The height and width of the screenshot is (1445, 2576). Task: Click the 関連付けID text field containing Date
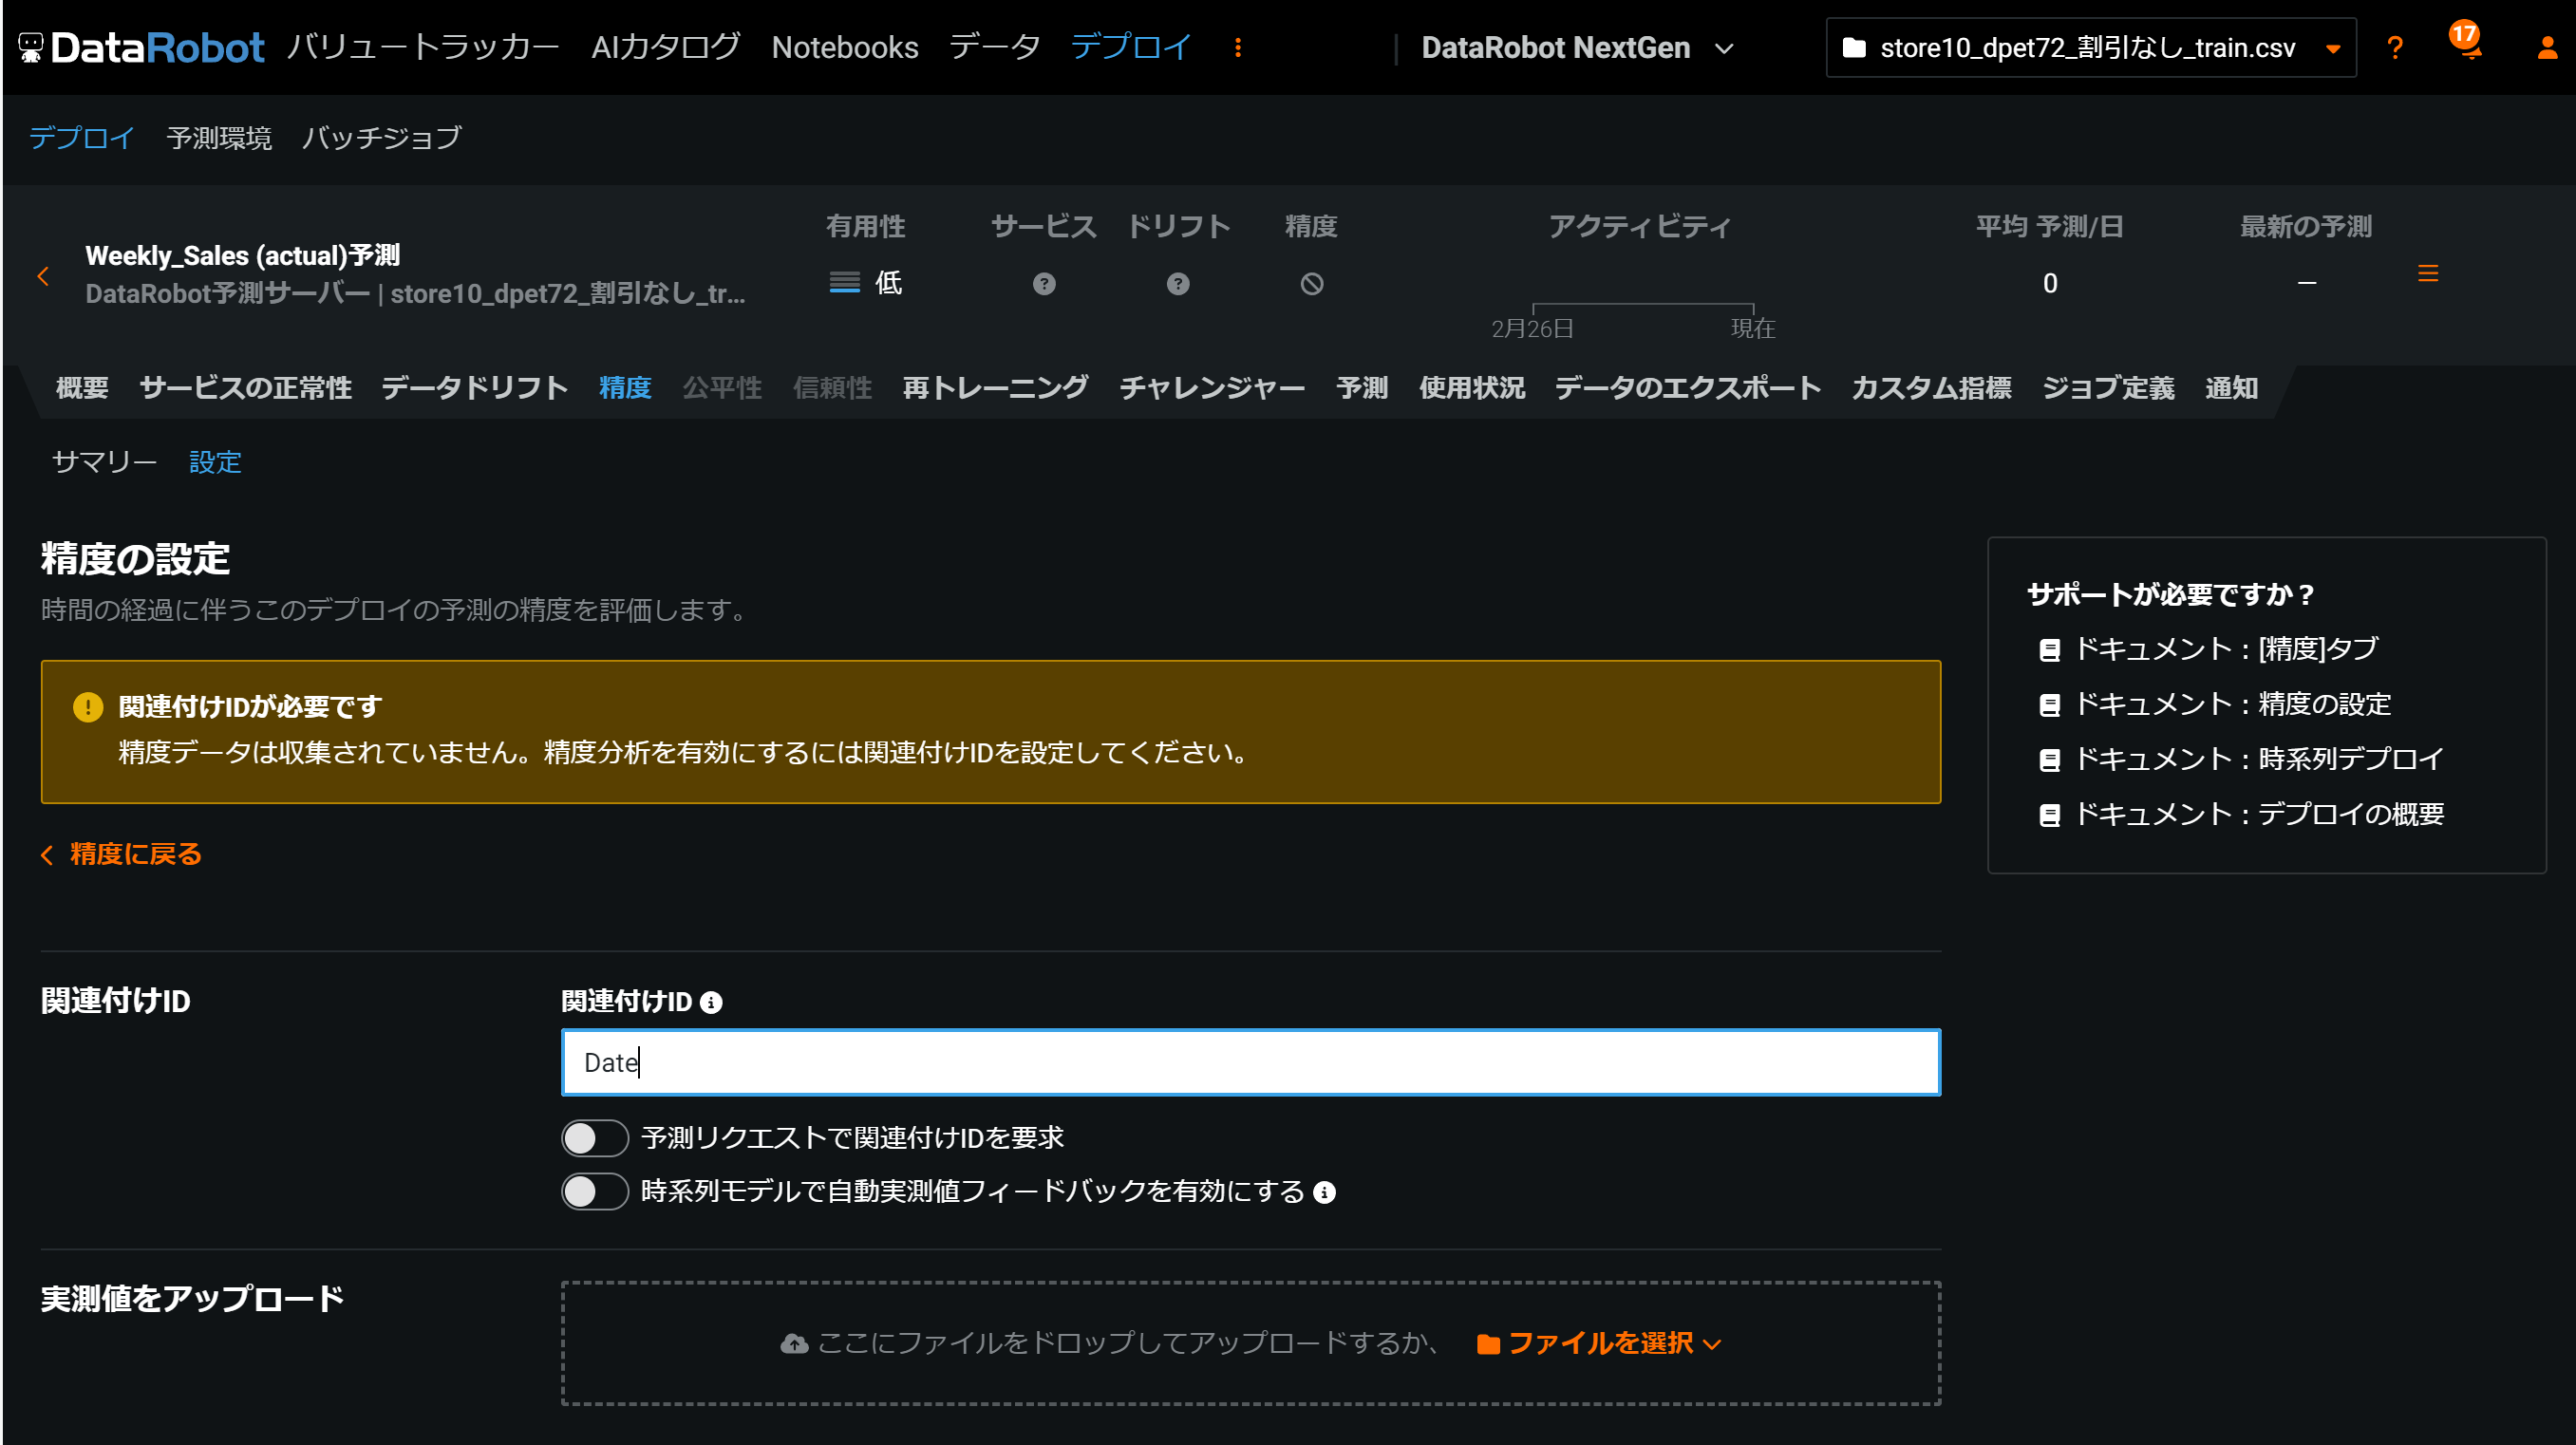pos(1250,1062)
